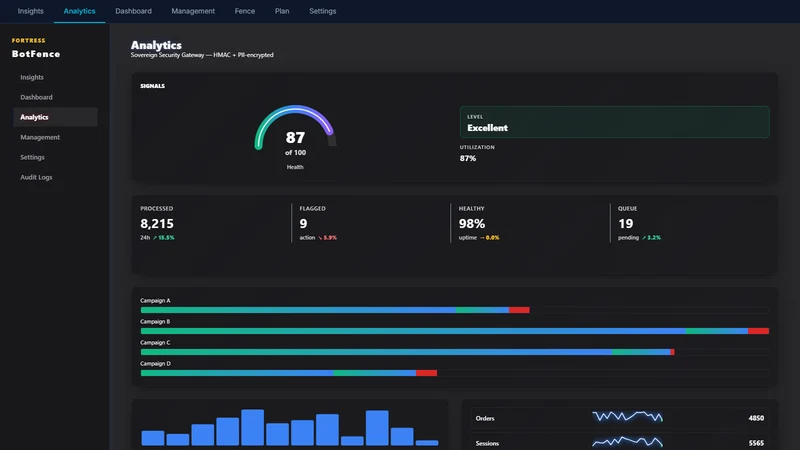Click the Sessions value 5565
The width and height of the screenshot is (800, 450).
[756, 443]
